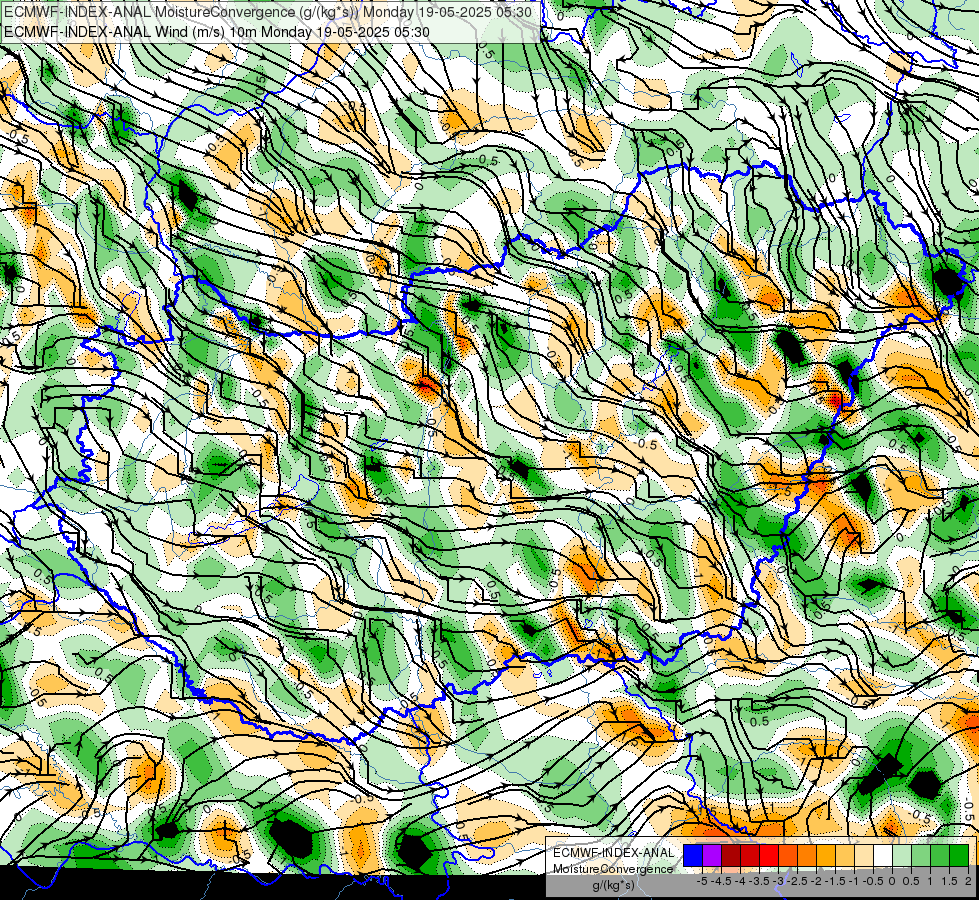The width and height of the screenshot is (979, 900).
Task: Pick the palest green swatch right of 0
Action: 902,855
